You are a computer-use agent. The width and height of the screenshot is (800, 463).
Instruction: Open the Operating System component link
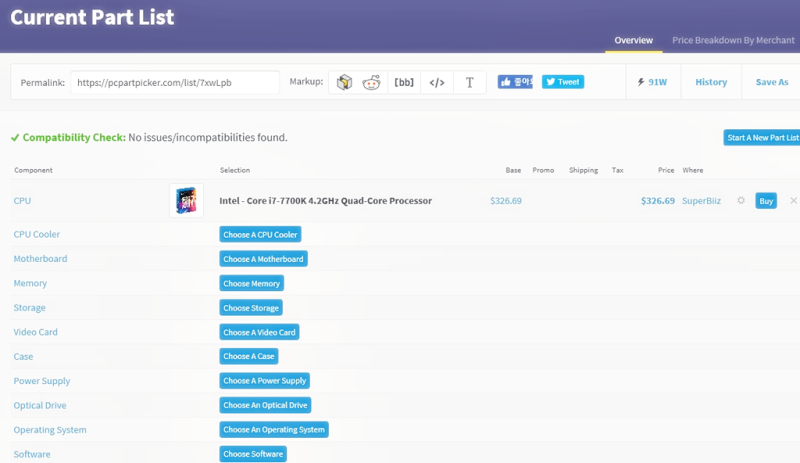[x=50, y=430]
